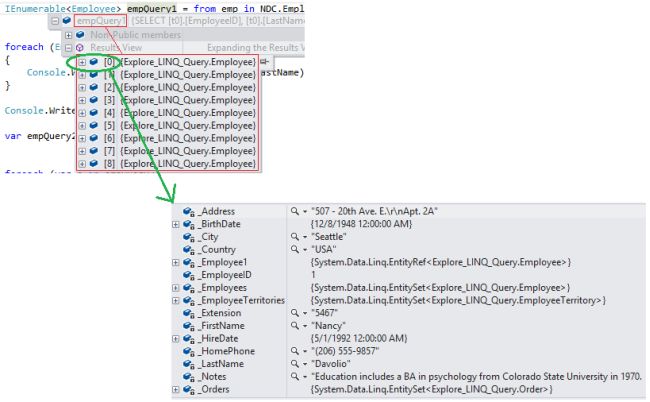Select the "Davolio" last name value

click(331, 364)
